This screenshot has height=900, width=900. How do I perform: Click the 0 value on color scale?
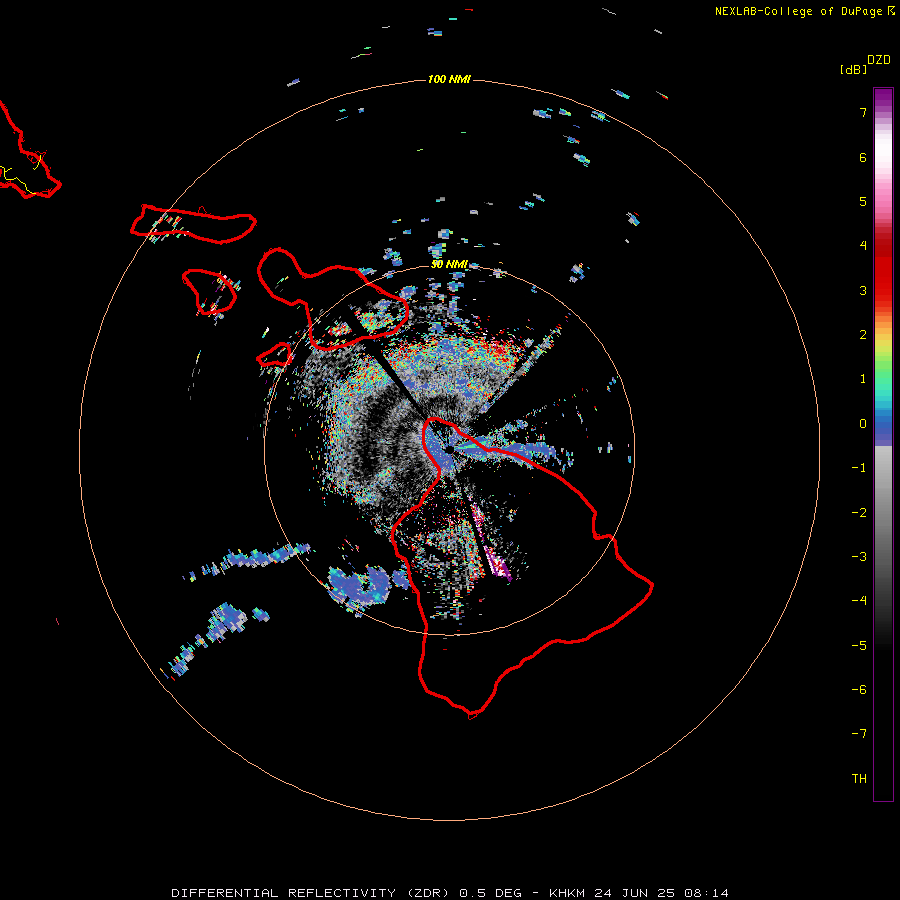click(863, 424)
